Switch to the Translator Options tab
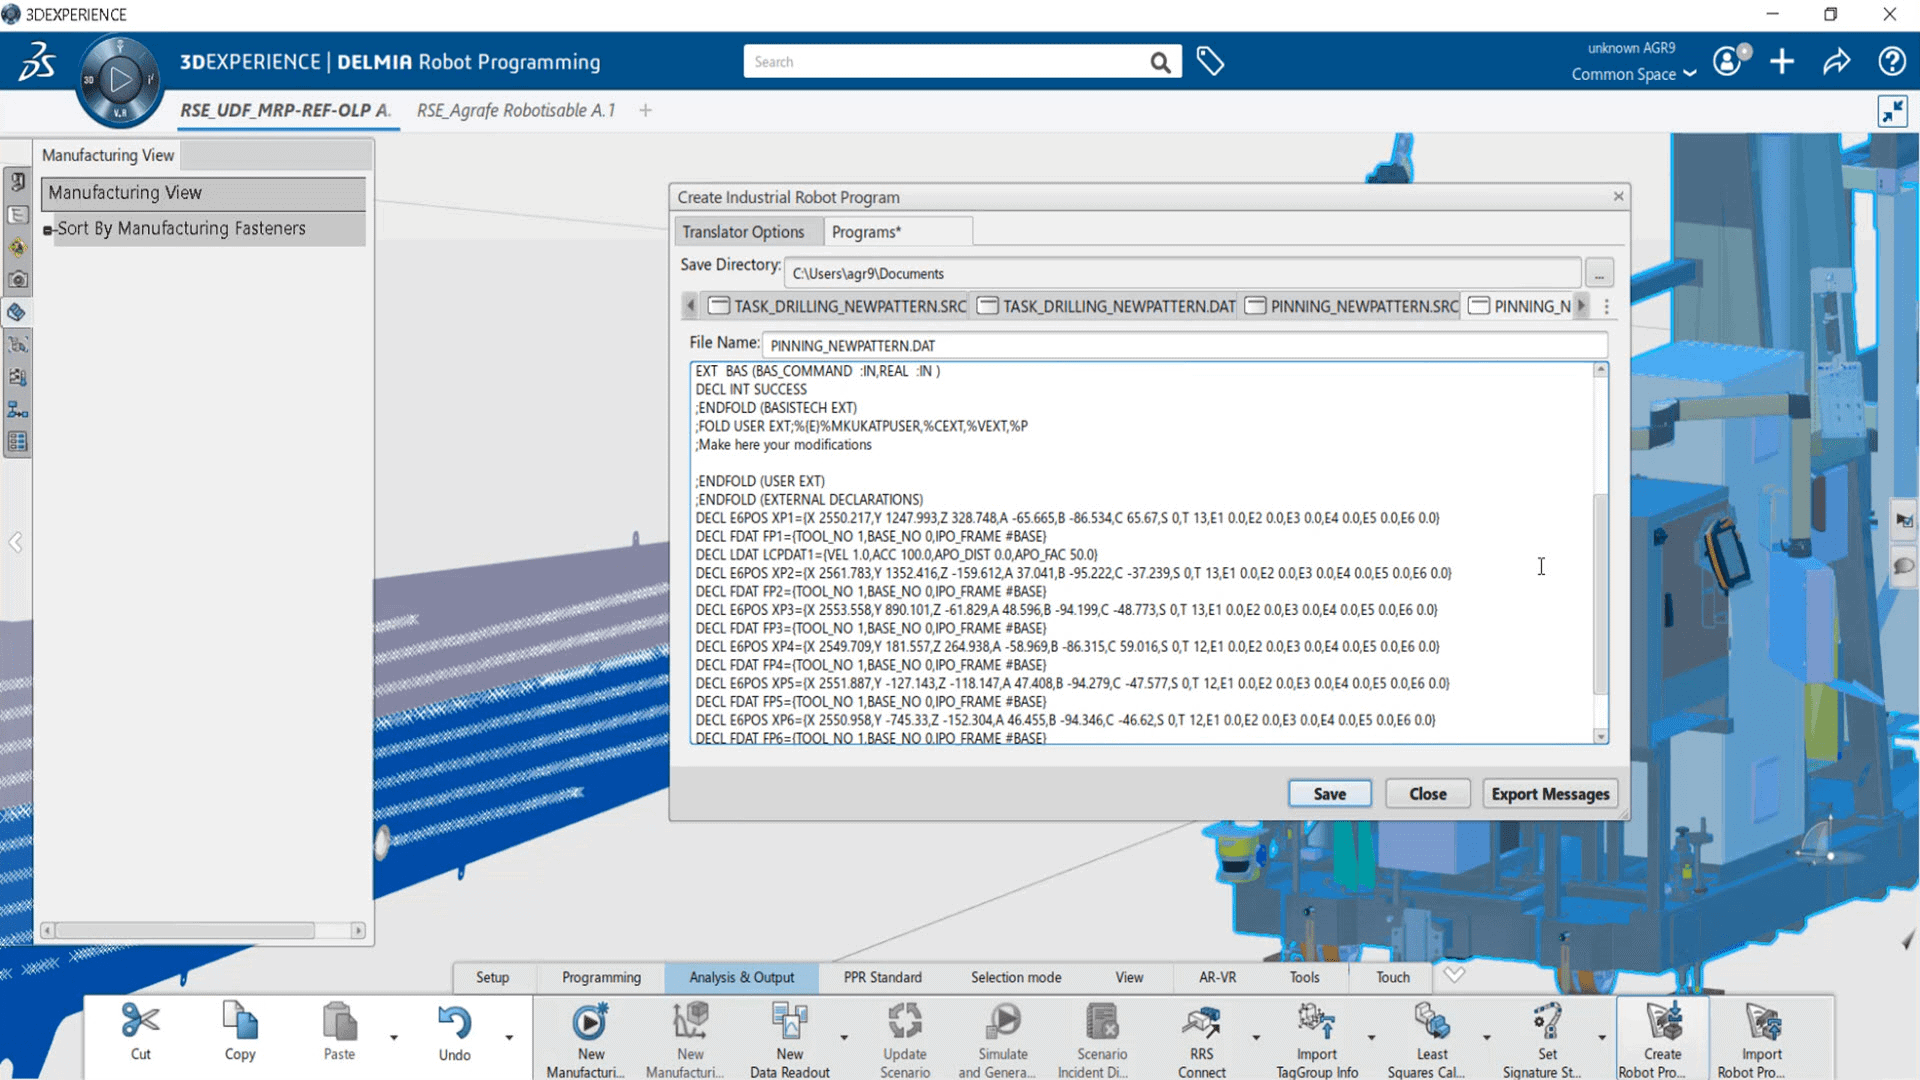This screenshot has width=1920, height=1080. (744, 231)
